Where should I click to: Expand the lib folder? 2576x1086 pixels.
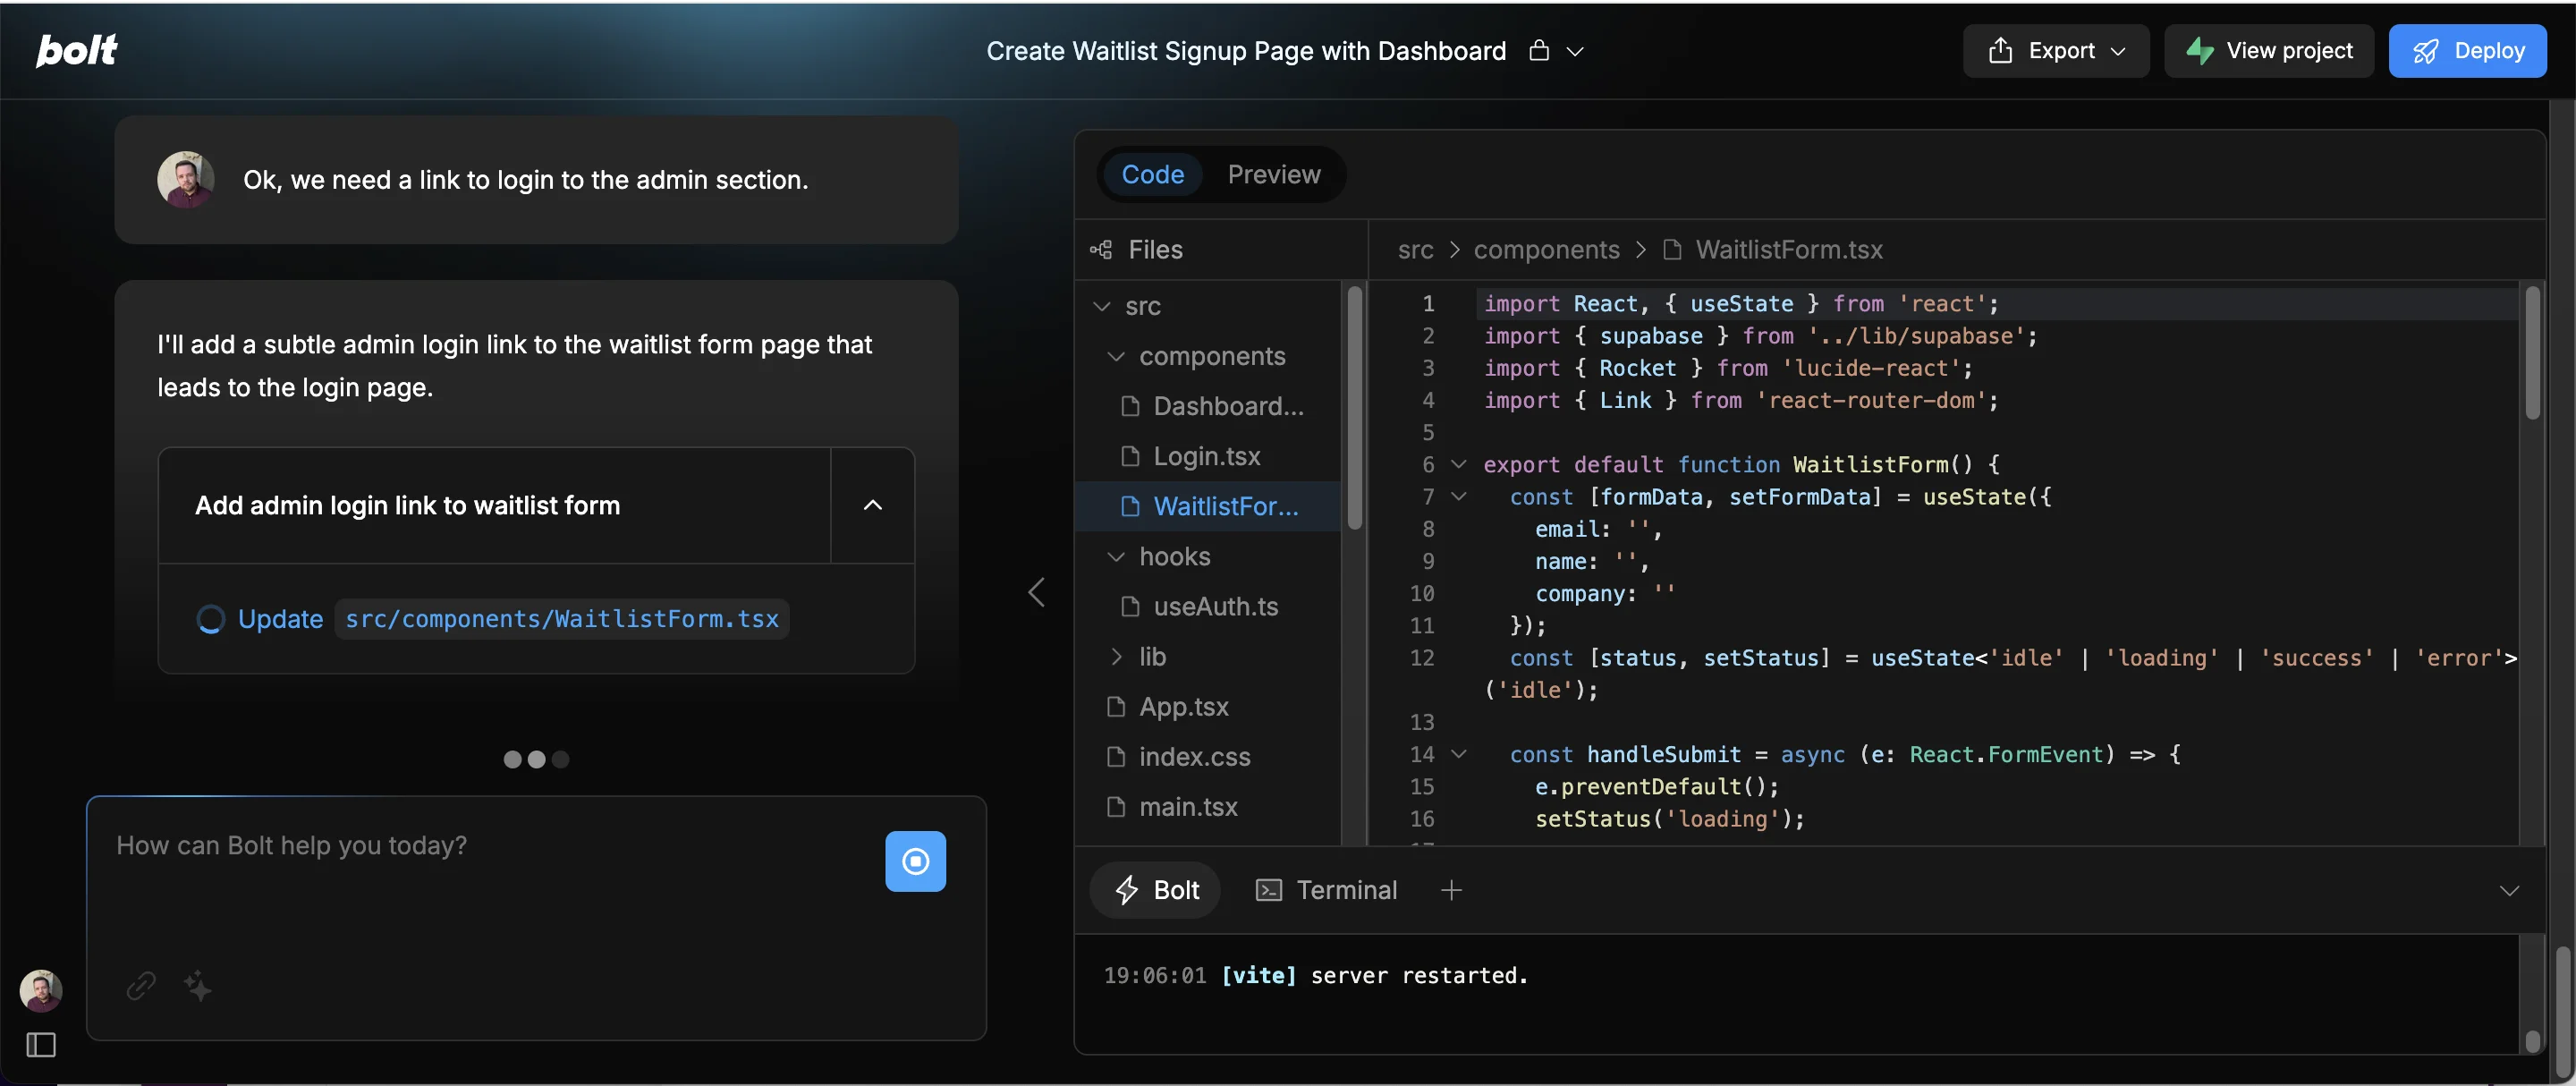pos(1116,656)
